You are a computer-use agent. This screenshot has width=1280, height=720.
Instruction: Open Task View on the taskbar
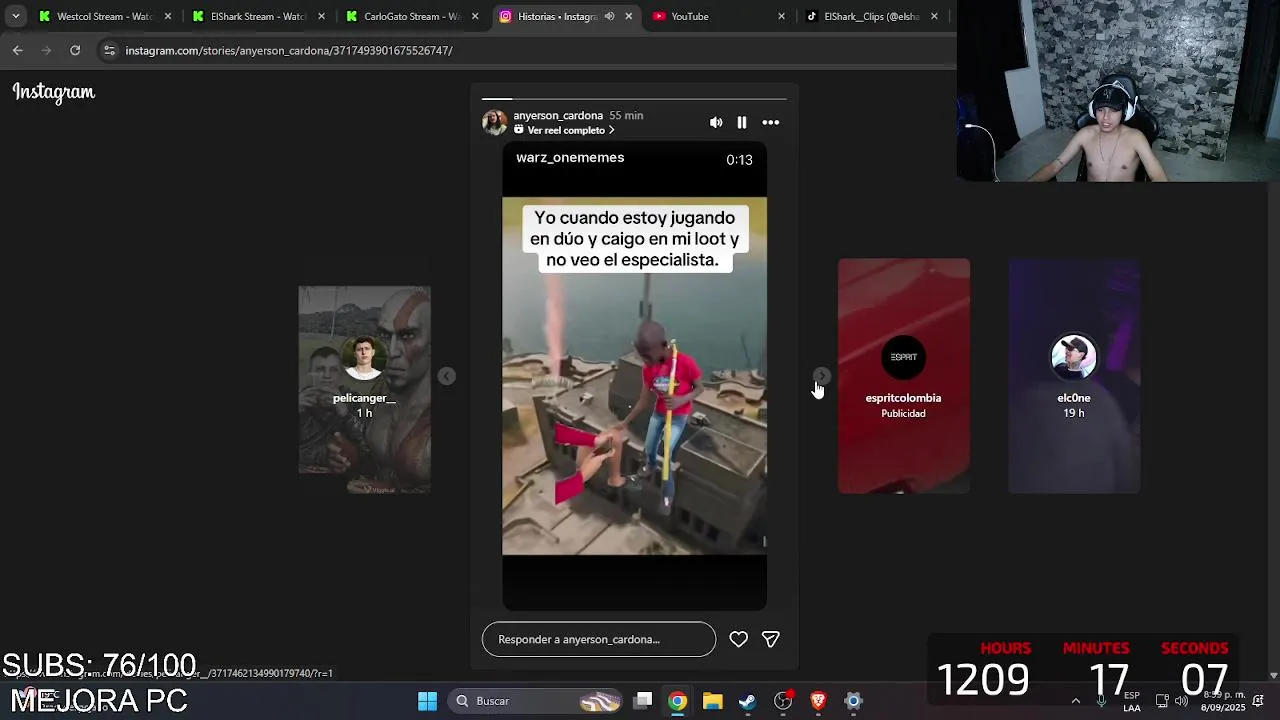tap(643, 701)
